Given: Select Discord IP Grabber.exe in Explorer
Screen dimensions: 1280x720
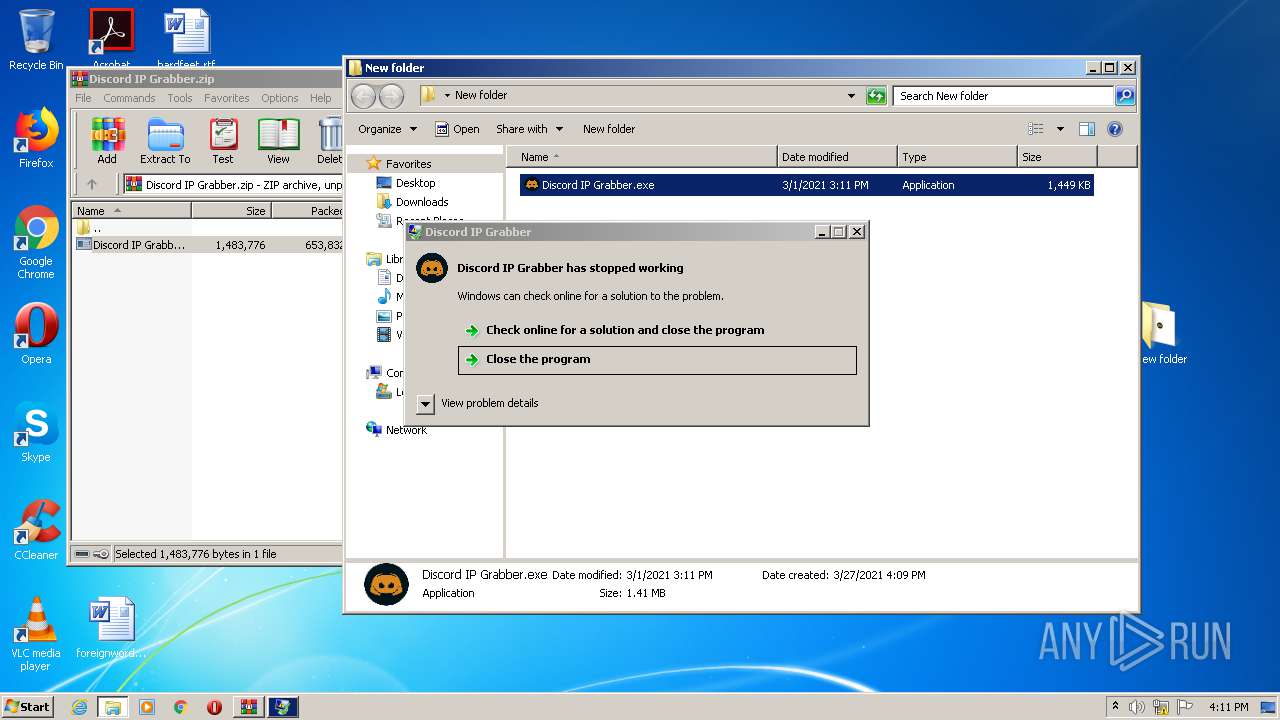Looking at the screenshot, I should pos(806,185).
